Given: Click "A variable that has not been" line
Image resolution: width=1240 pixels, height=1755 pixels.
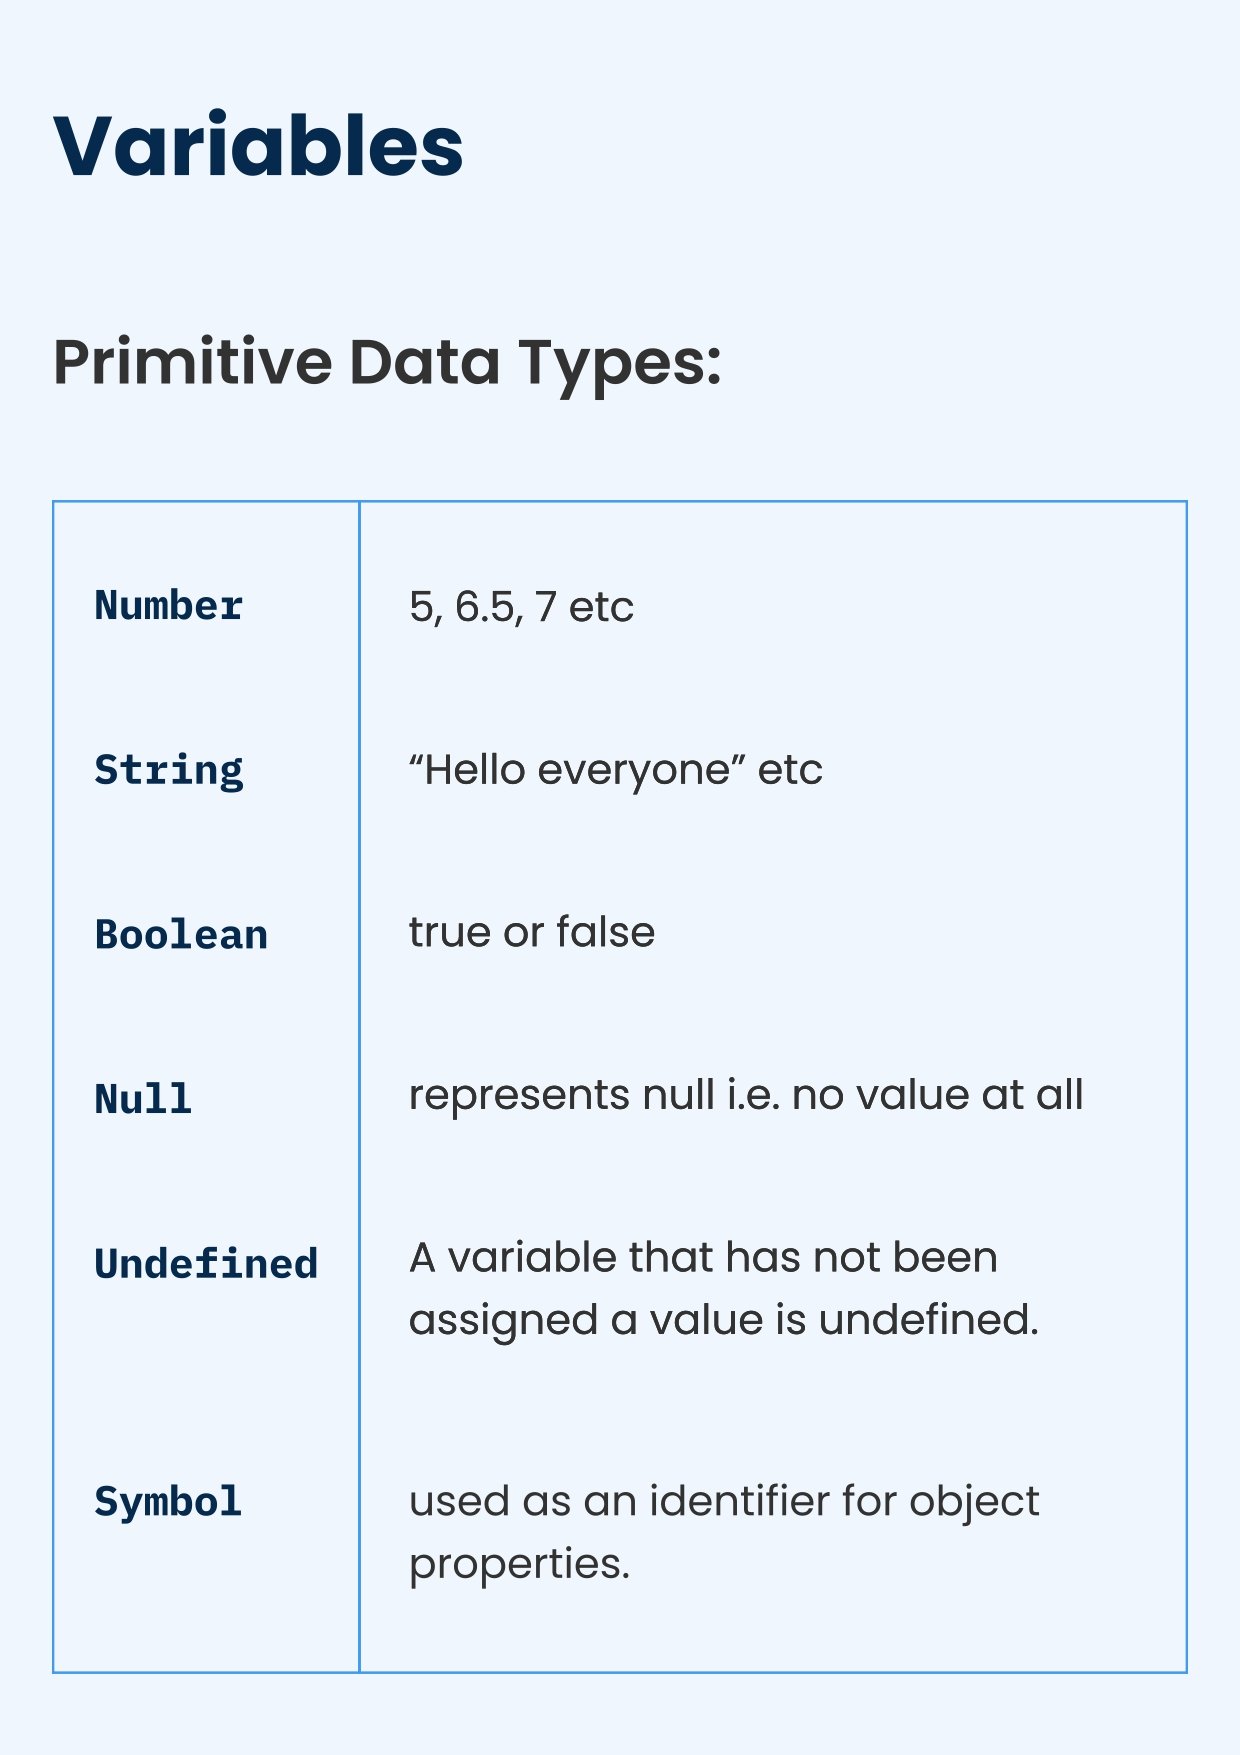Looking at the screenshot, I should (703, 1258).
